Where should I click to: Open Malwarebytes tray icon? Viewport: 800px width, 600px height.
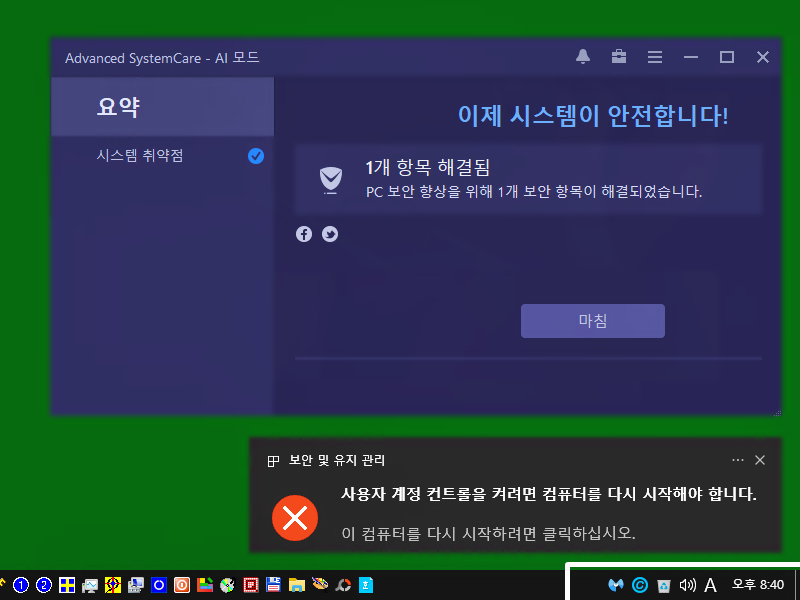(616, 585)
